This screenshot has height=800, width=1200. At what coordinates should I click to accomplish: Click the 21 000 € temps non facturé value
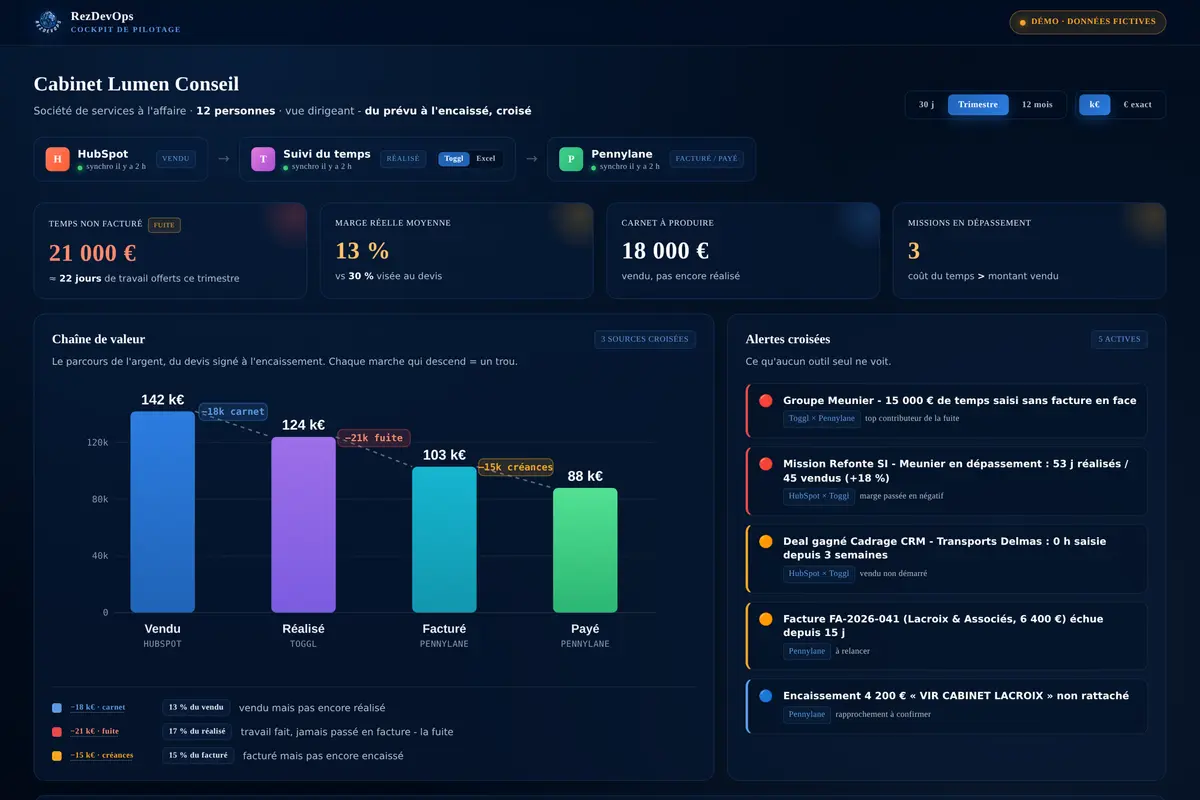(x=92, y=252)
